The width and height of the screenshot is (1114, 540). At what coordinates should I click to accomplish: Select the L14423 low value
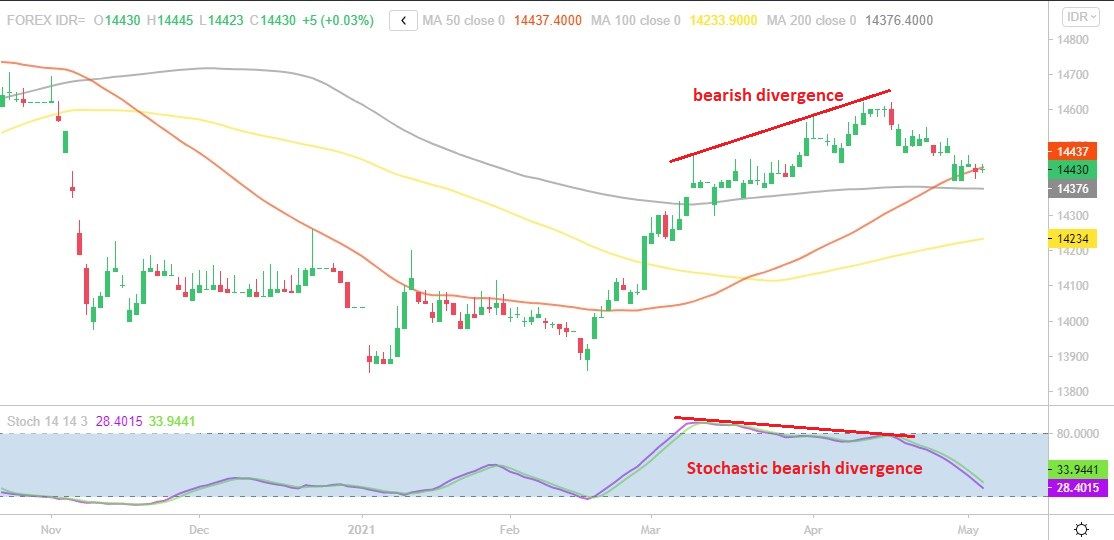pos(223,21)
